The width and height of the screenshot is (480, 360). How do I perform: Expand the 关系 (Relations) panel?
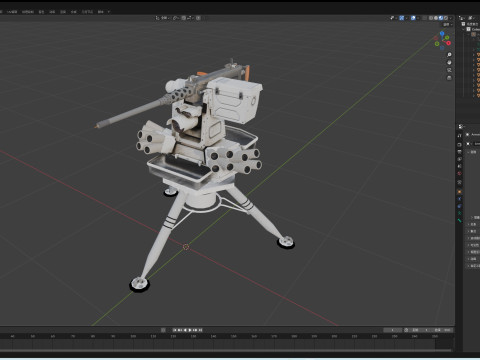(x=473, y=224)
